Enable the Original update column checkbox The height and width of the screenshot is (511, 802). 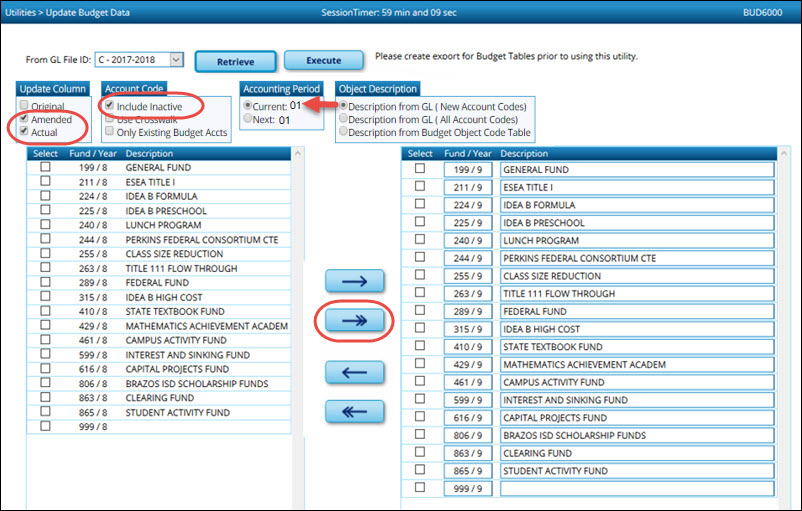click(x=24, y=105)
